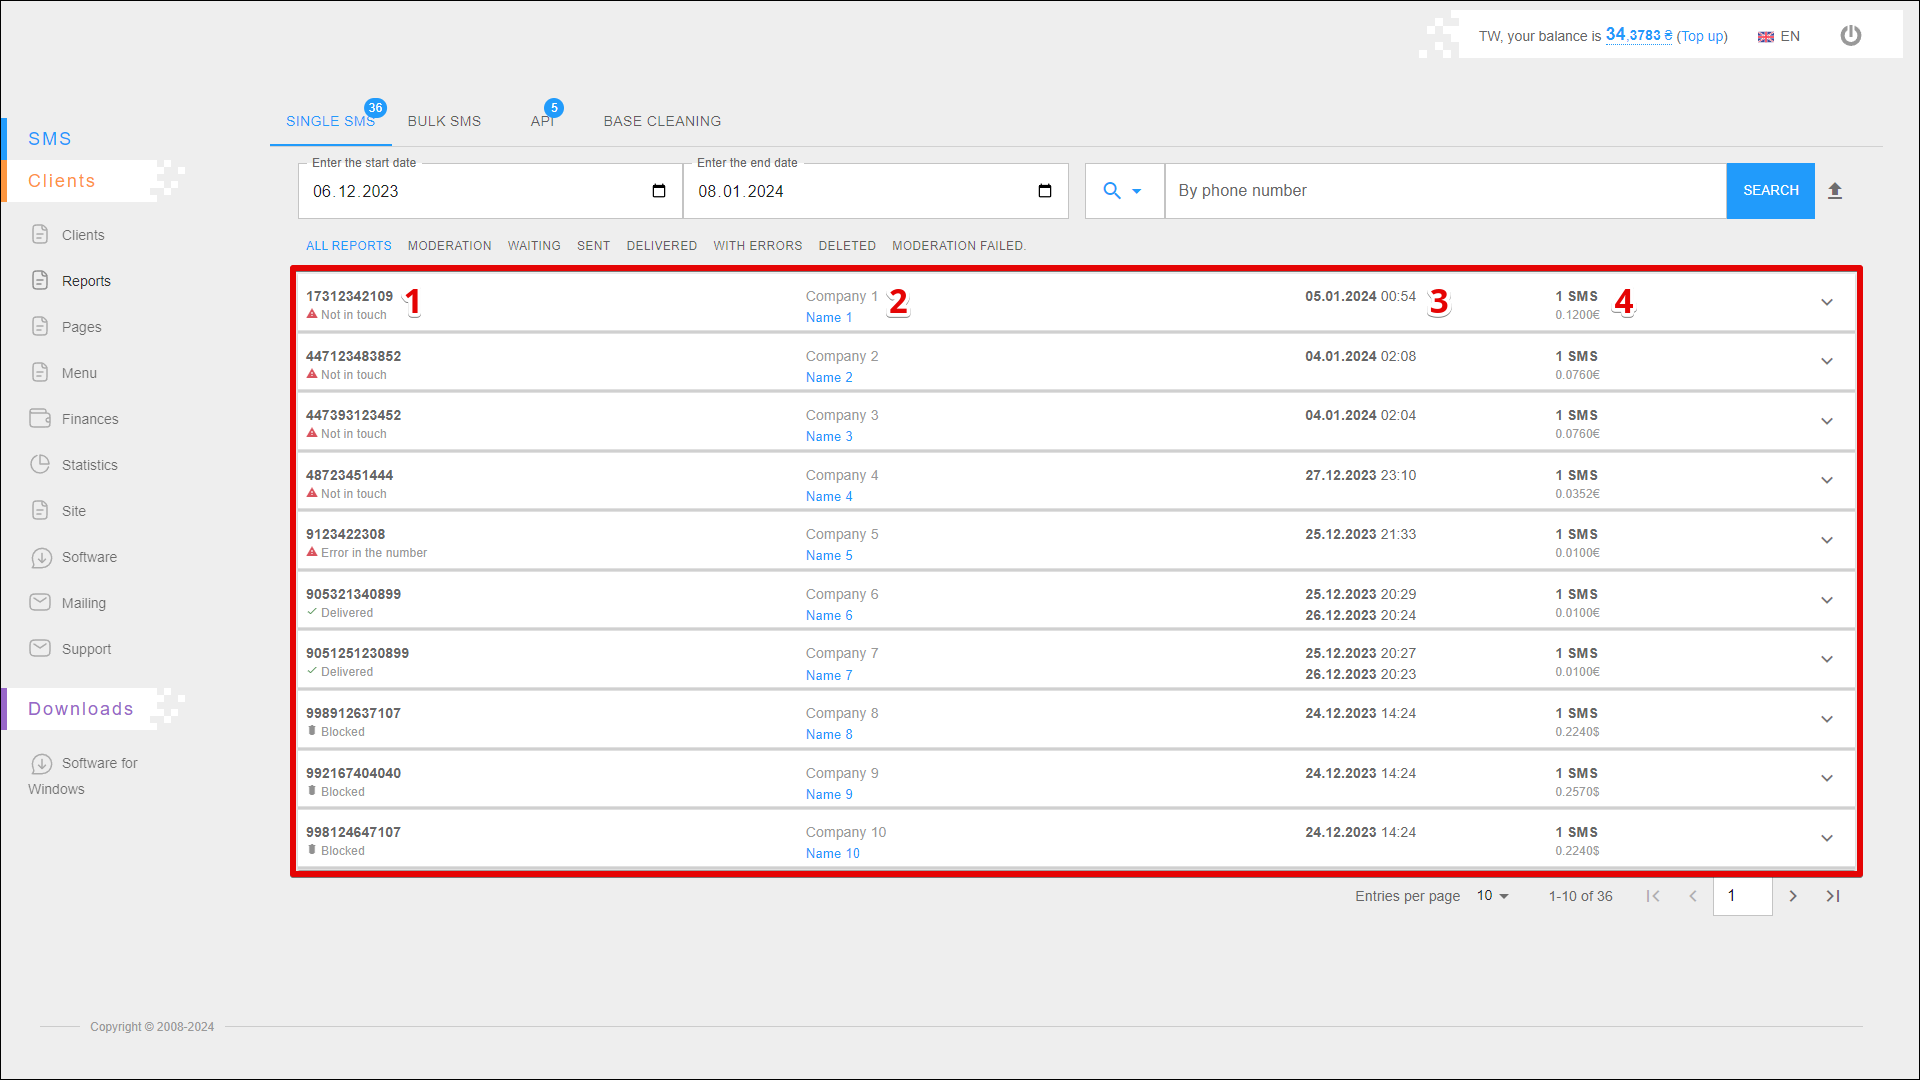Screen dimensions: 1920x1080
Task: Open the end date calendar picker icon
Action: pos(1045,191)
